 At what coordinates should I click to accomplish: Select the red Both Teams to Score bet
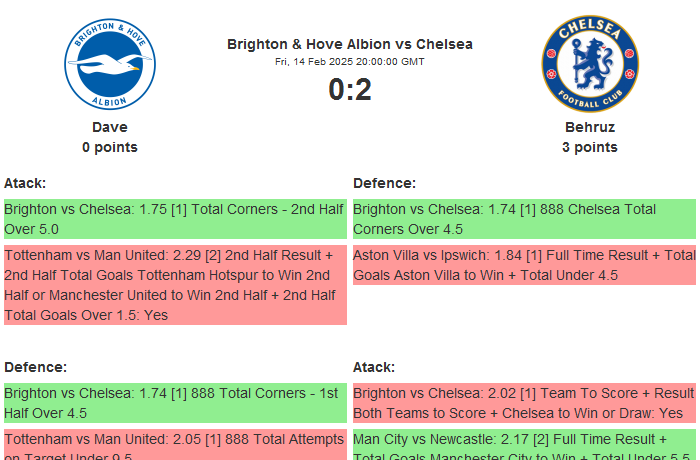pos(524,403)
